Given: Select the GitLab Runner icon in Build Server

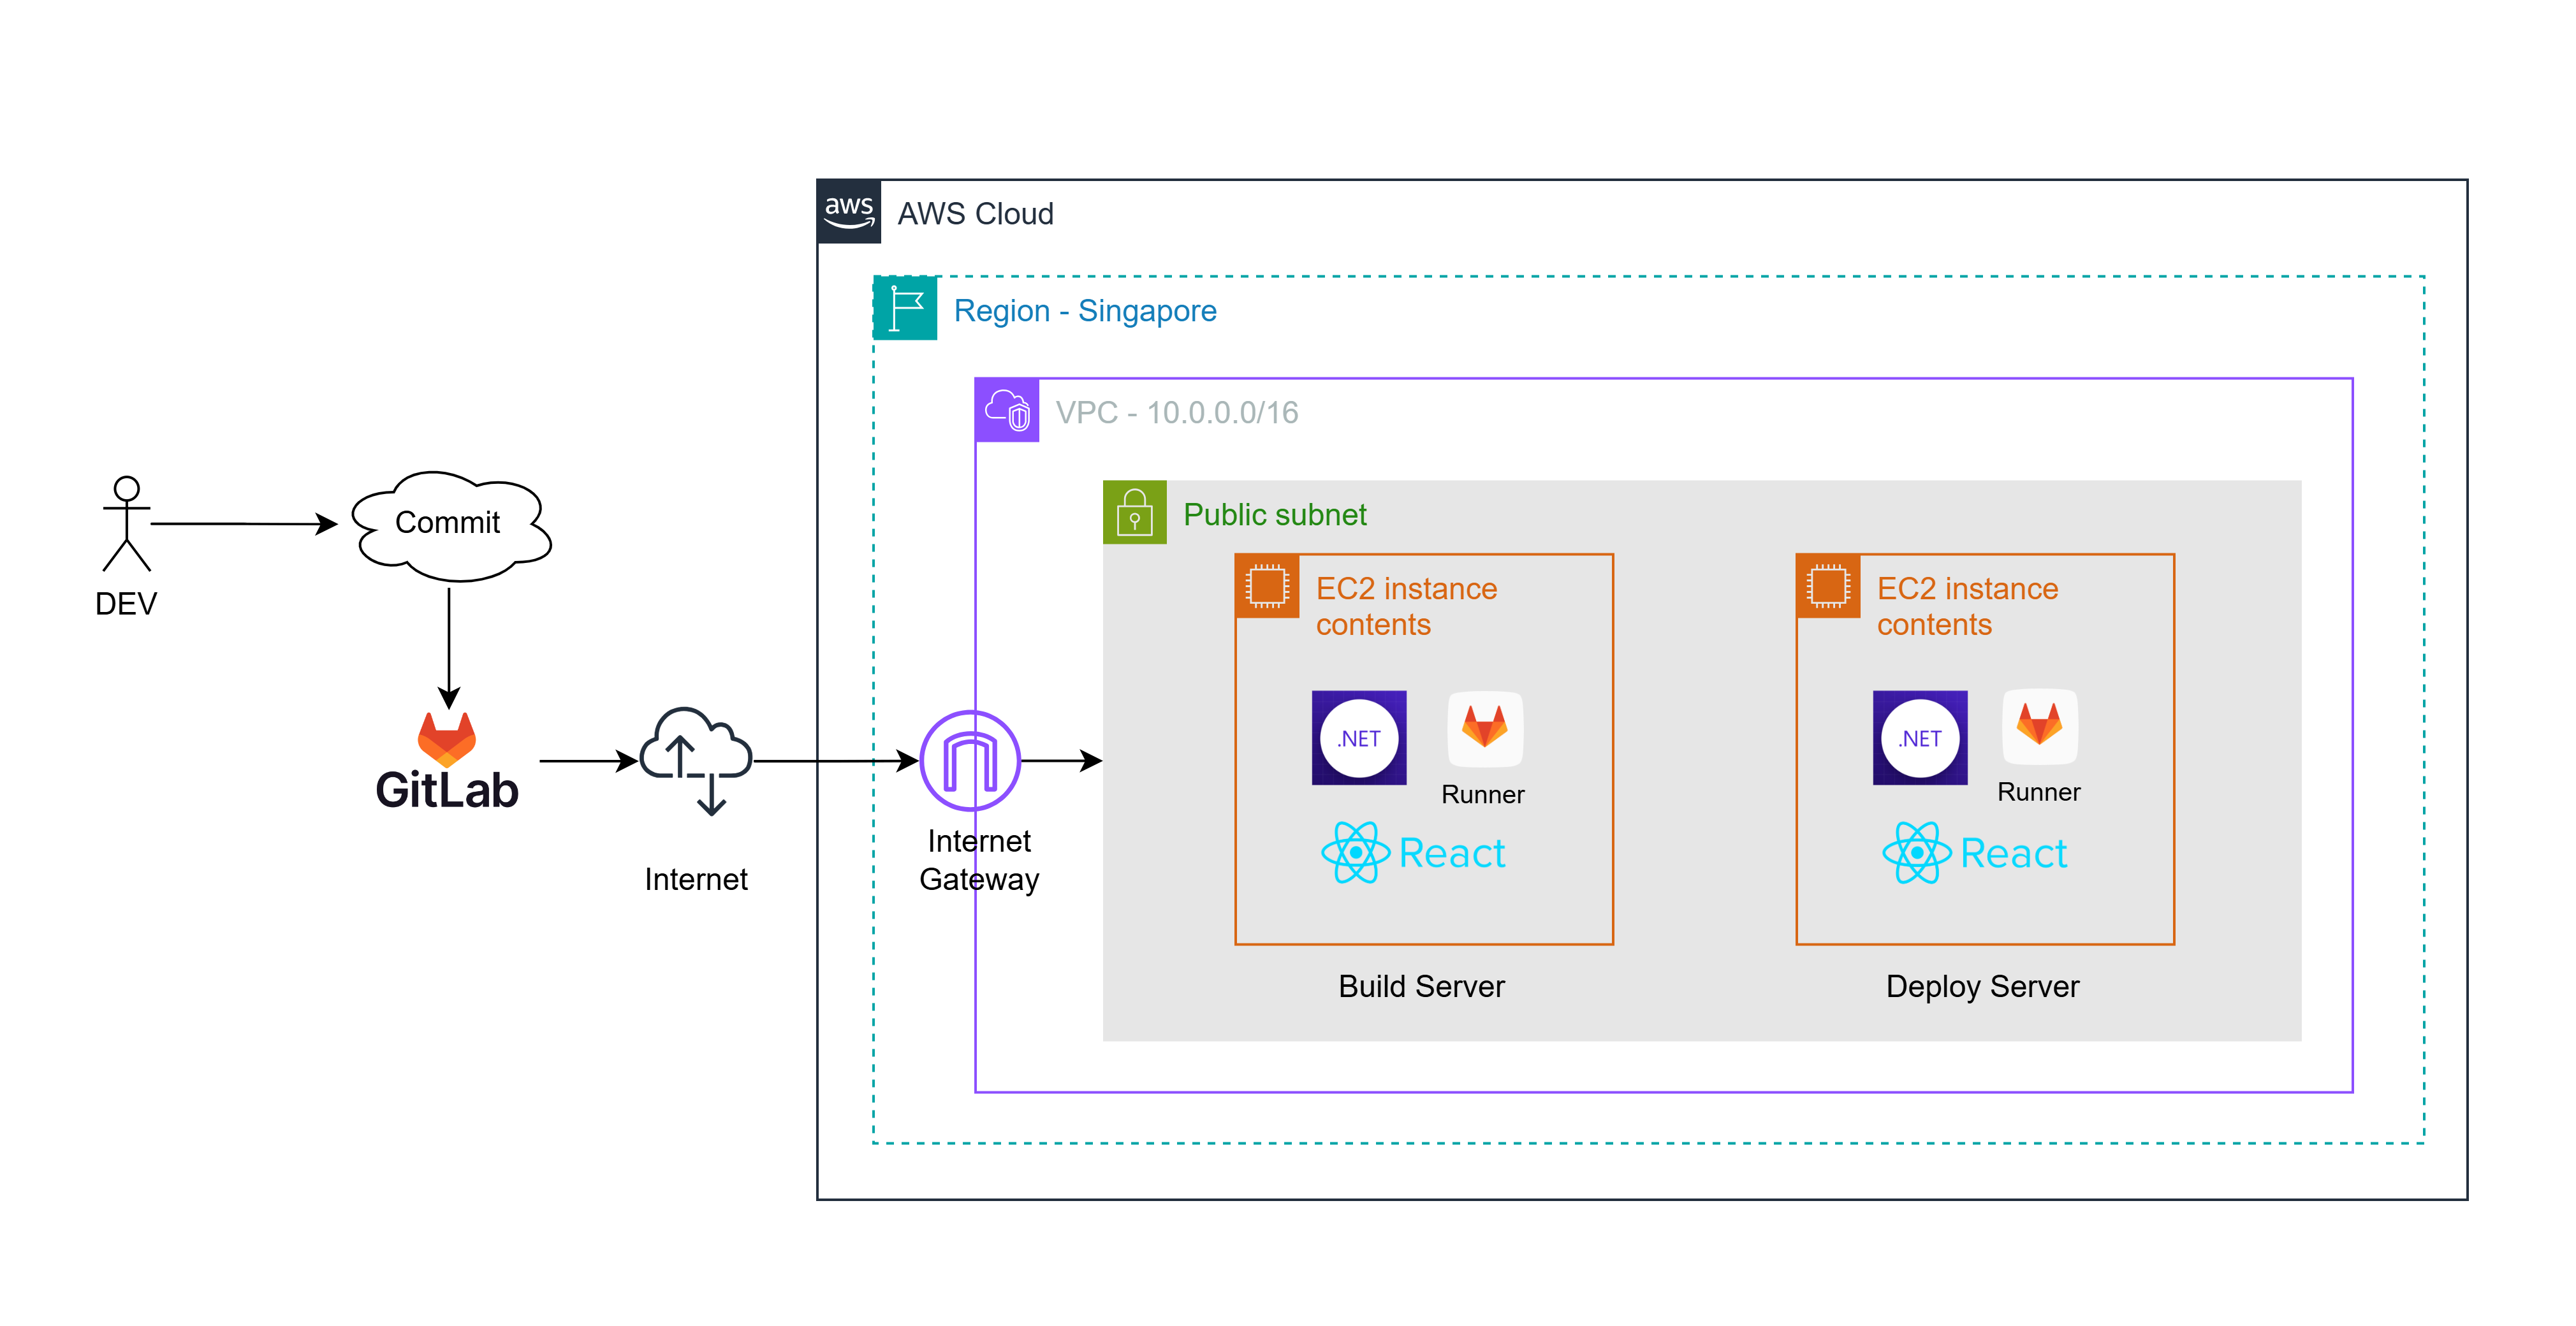Looking at the screenshot, I should tap(1485, 729).
